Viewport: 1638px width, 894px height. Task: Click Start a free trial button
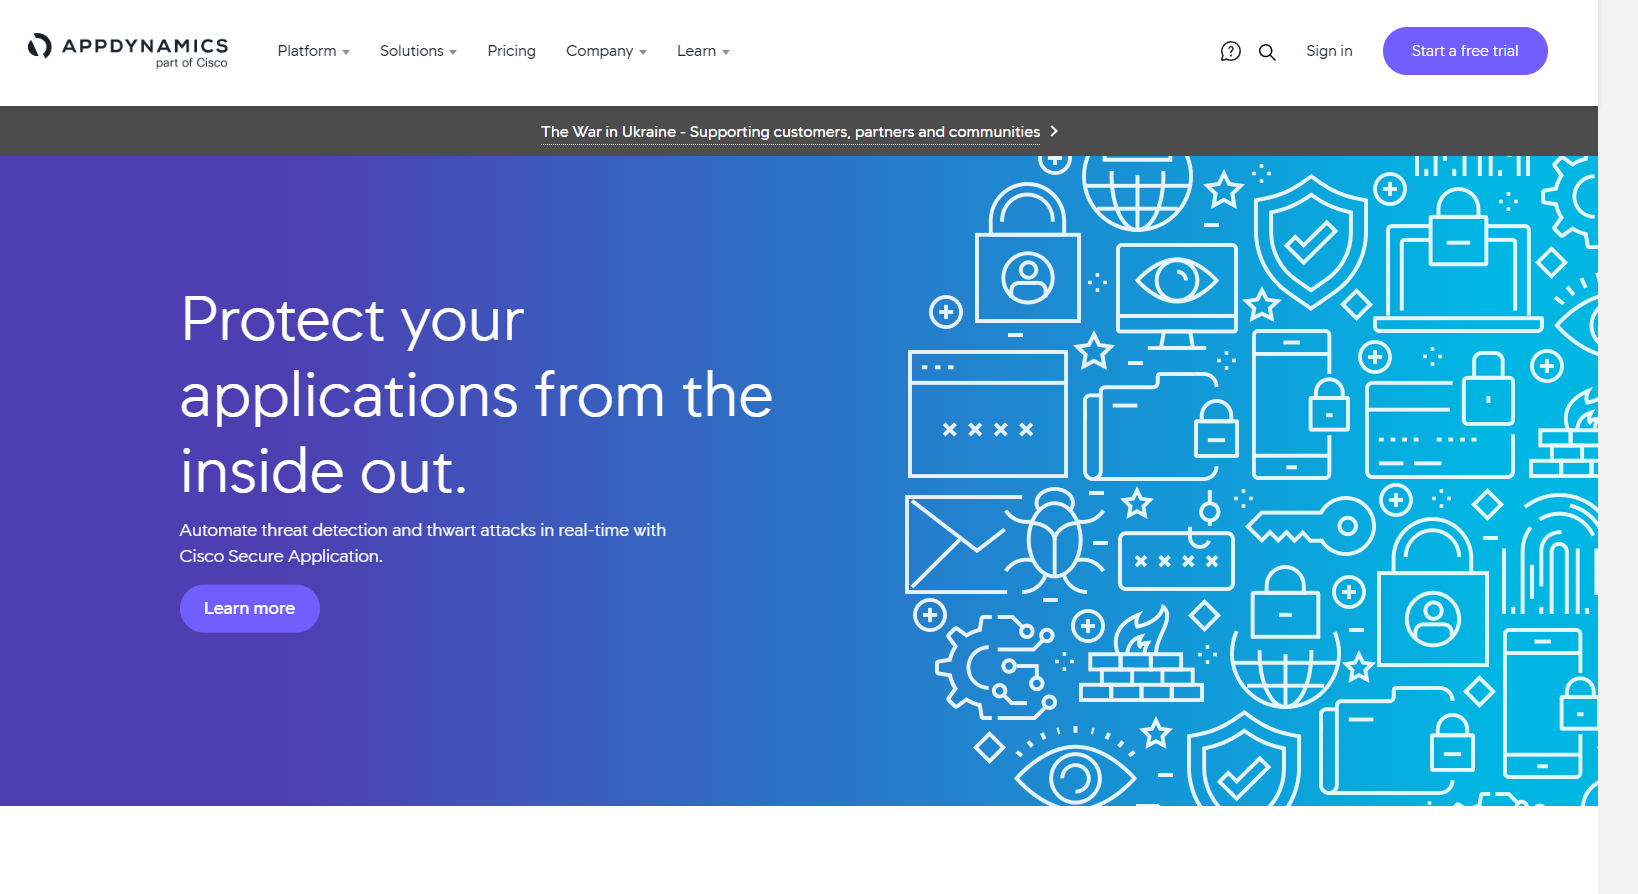(1465, 51)
